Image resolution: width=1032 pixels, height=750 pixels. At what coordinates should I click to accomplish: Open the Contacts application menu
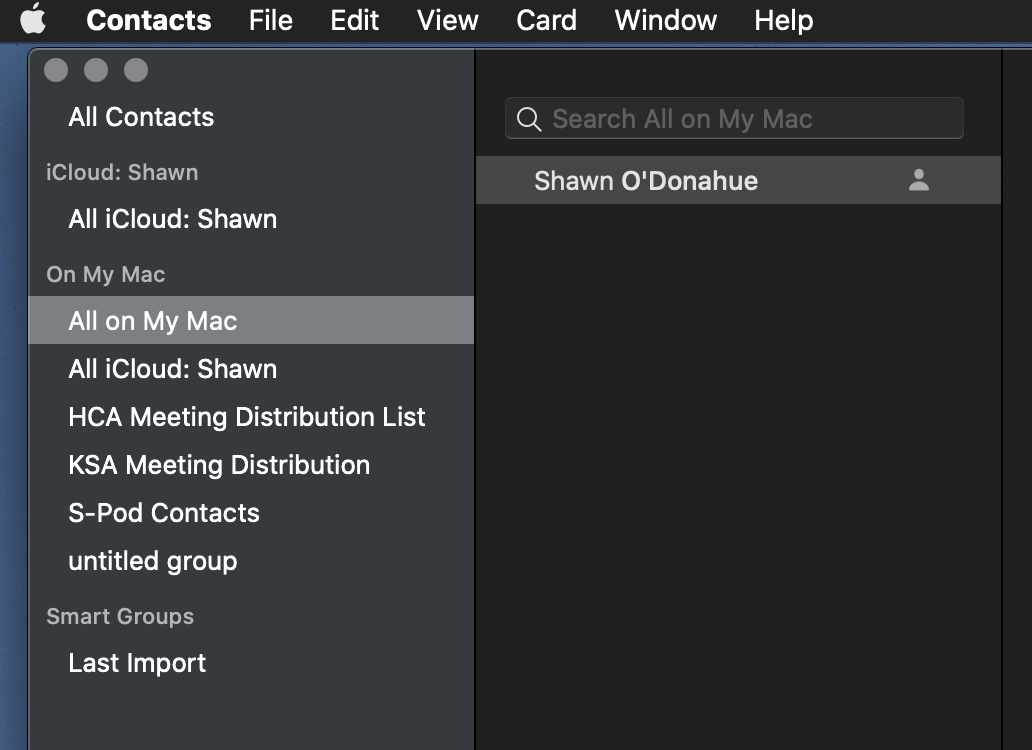point(148,20)
